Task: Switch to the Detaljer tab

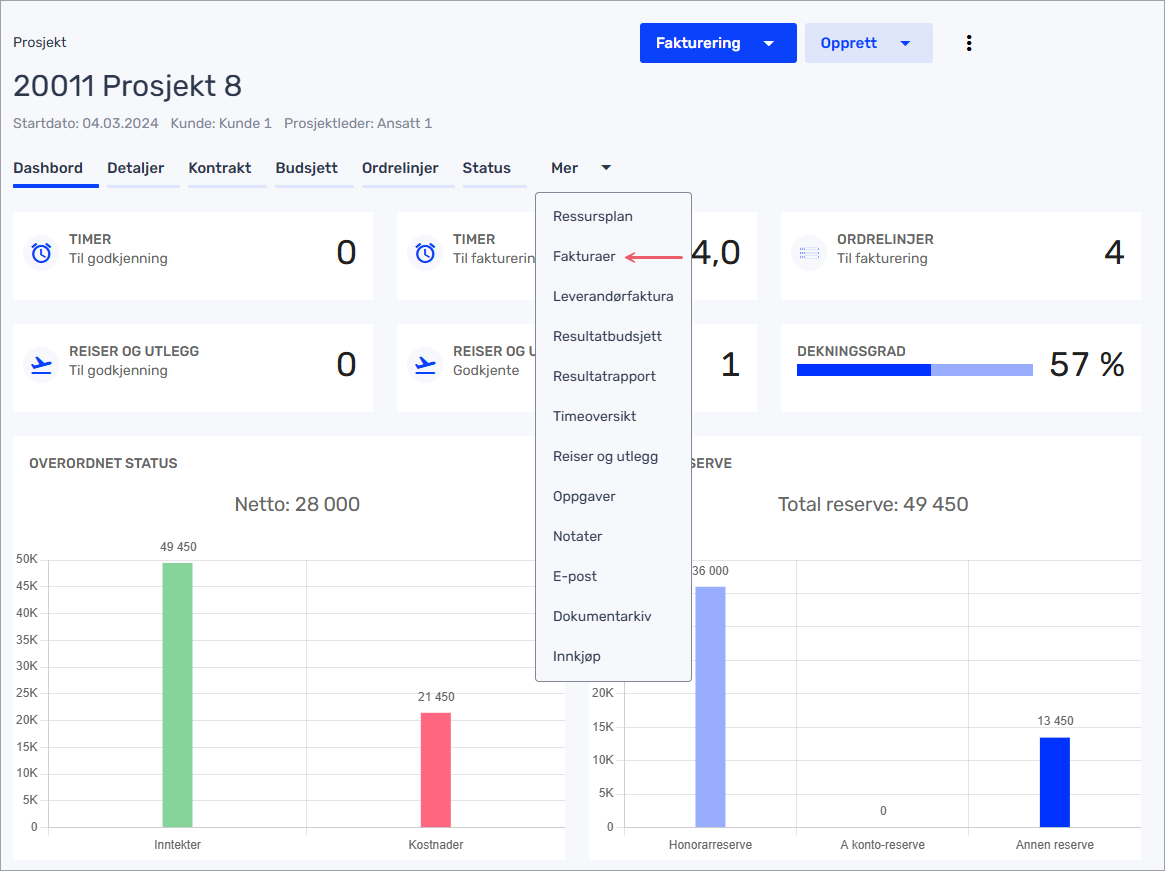Action: click(x=135, y=168)
